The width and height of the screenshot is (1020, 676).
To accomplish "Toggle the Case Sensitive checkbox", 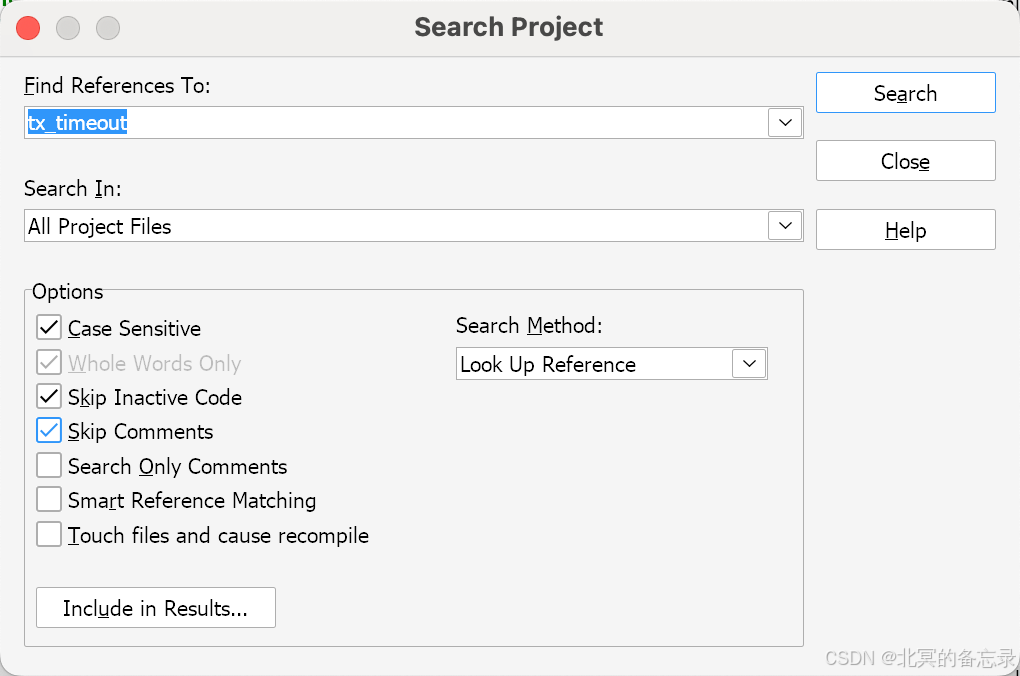I will pos(49,328).
